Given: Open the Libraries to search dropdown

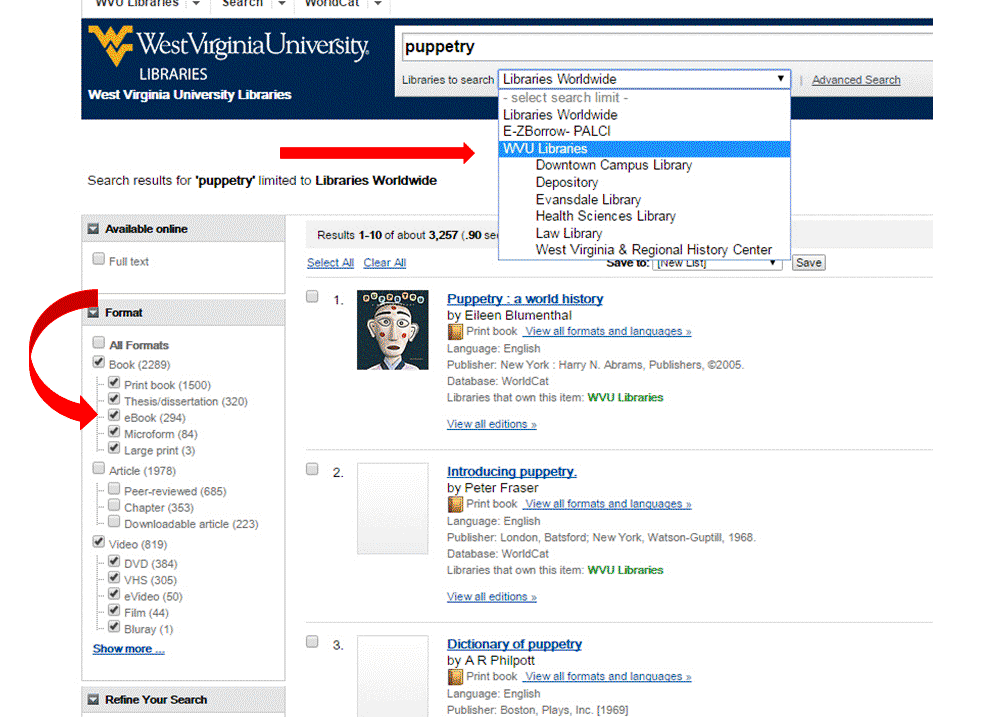Looking at the screenshot, I should coord(644,79).
